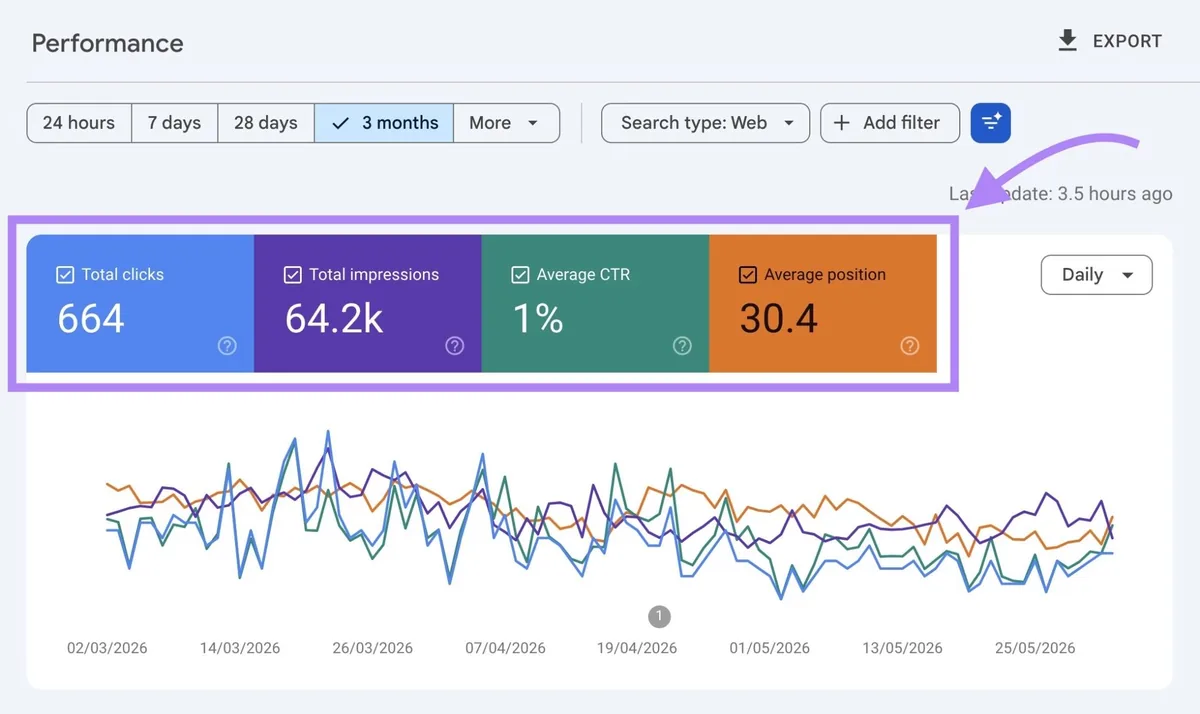Click the annotation marker numbered 1 on chart
Image resolution: width=1200 pixels, height=714 pixels.
[x=659, y=616]
